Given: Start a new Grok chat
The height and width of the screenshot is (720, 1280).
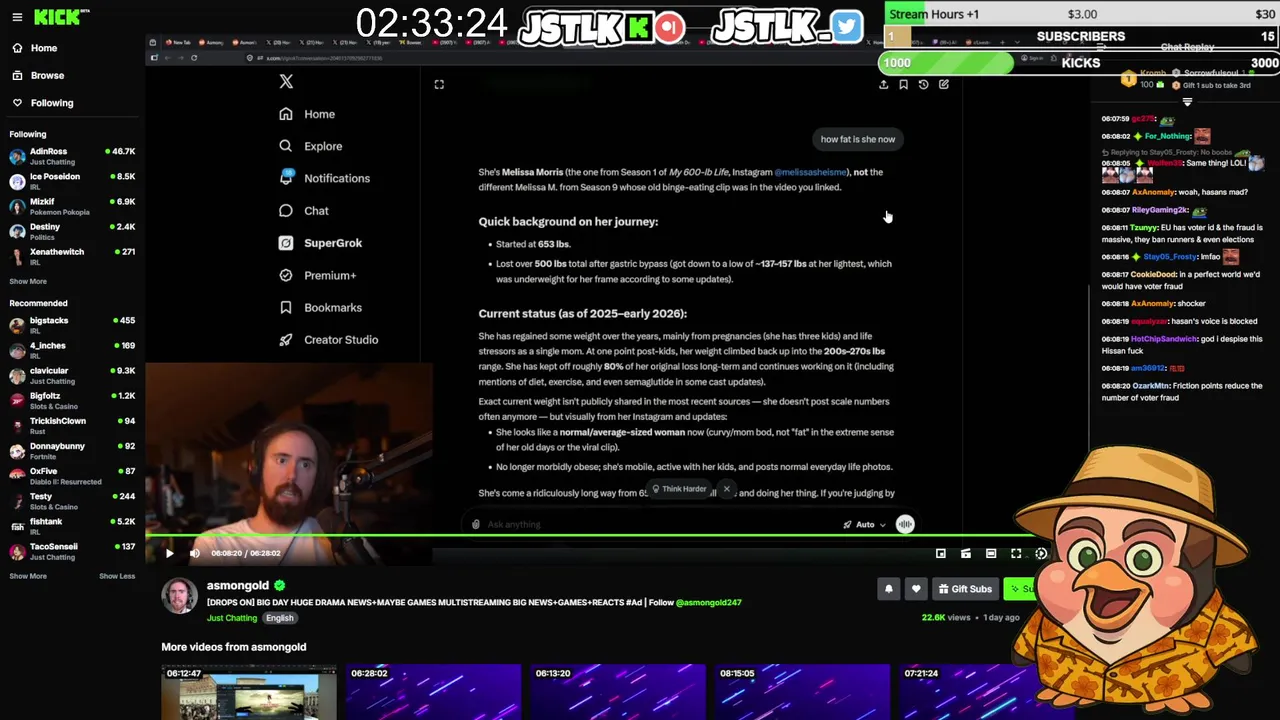Looking at the screenshot, I should pyautogui.click(x=943, y=85).
